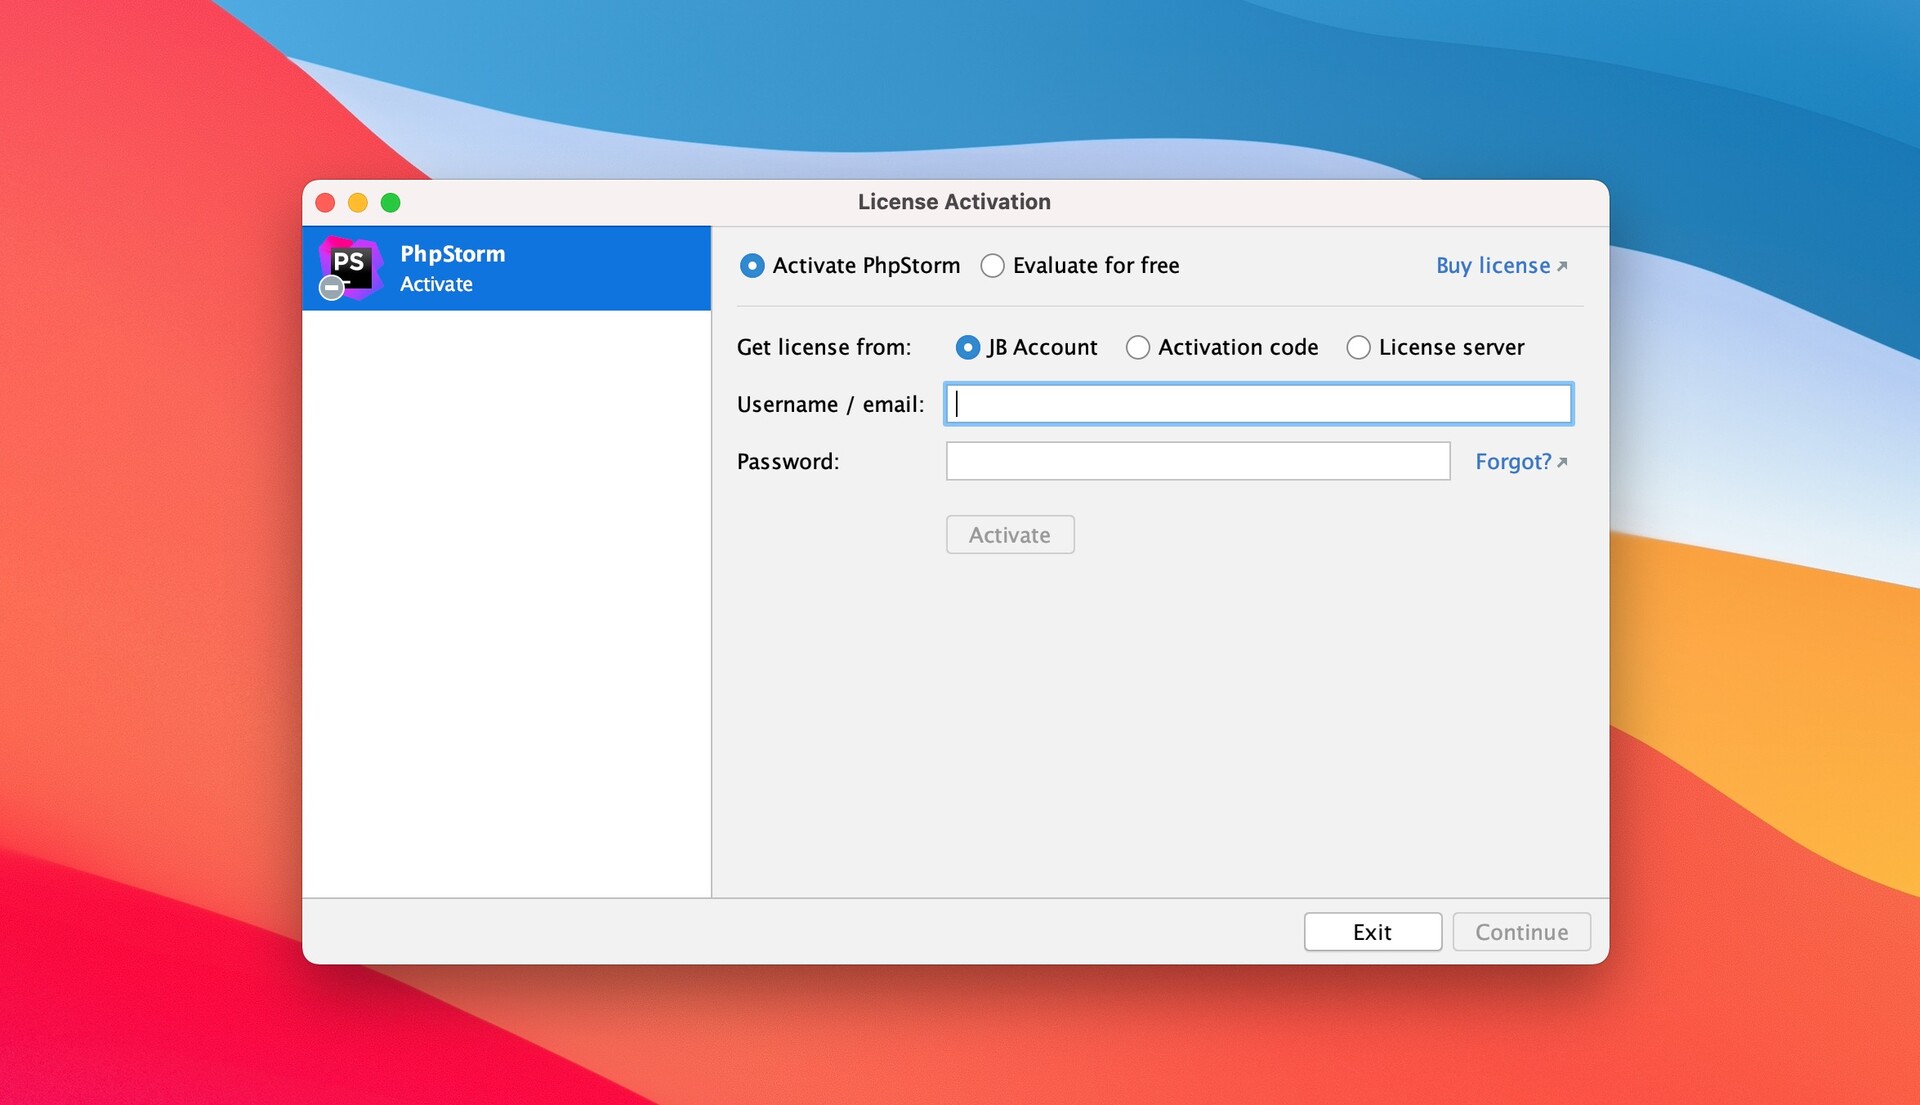Click the Activate button
Viewport: 1920px width, 1105px height.
(x=1010, y=535)
